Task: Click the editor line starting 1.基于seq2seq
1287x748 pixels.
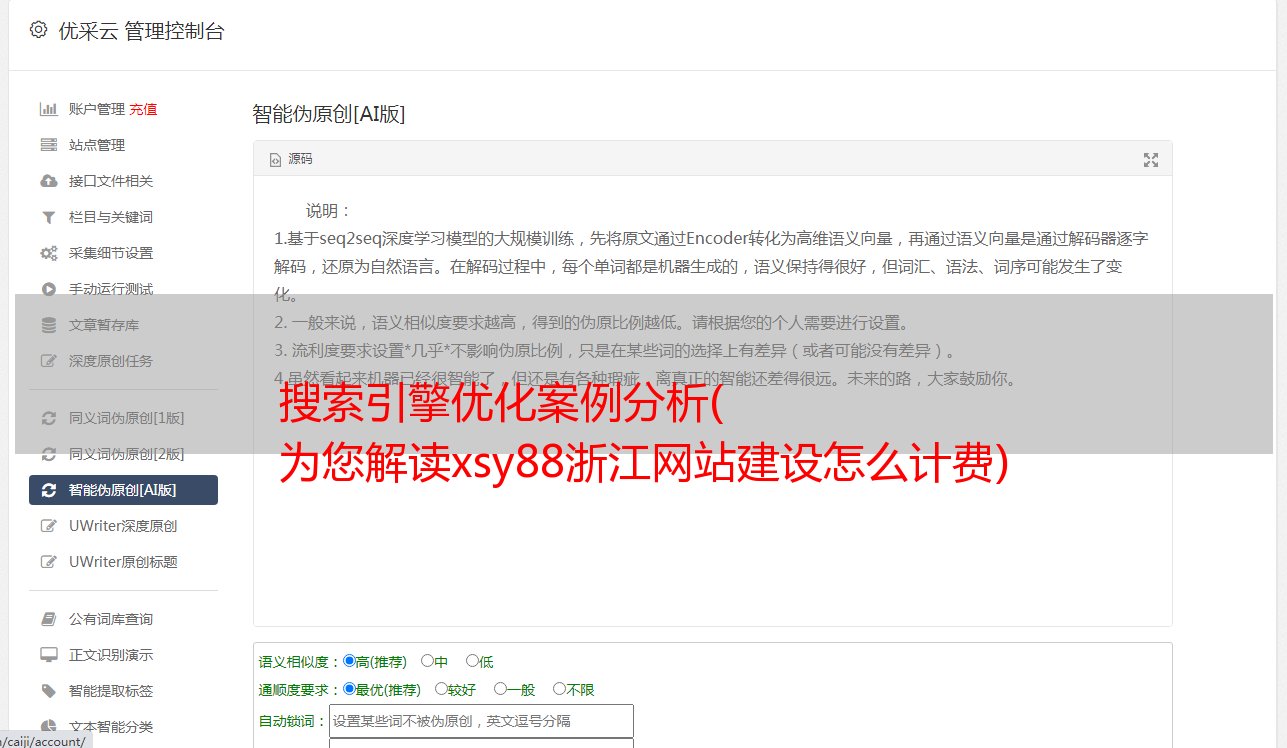Action: [711, 239]
